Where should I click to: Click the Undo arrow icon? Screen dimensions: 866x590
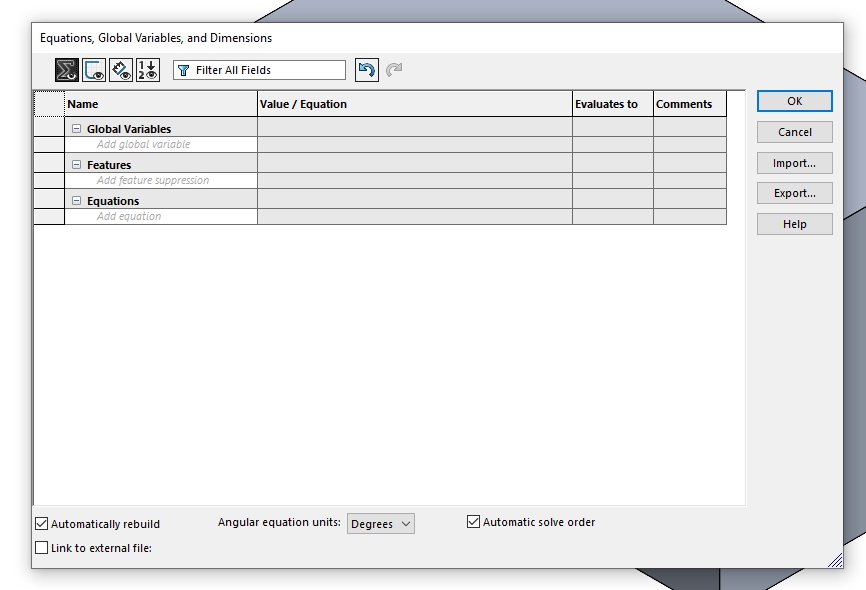(x=367, y=70)
